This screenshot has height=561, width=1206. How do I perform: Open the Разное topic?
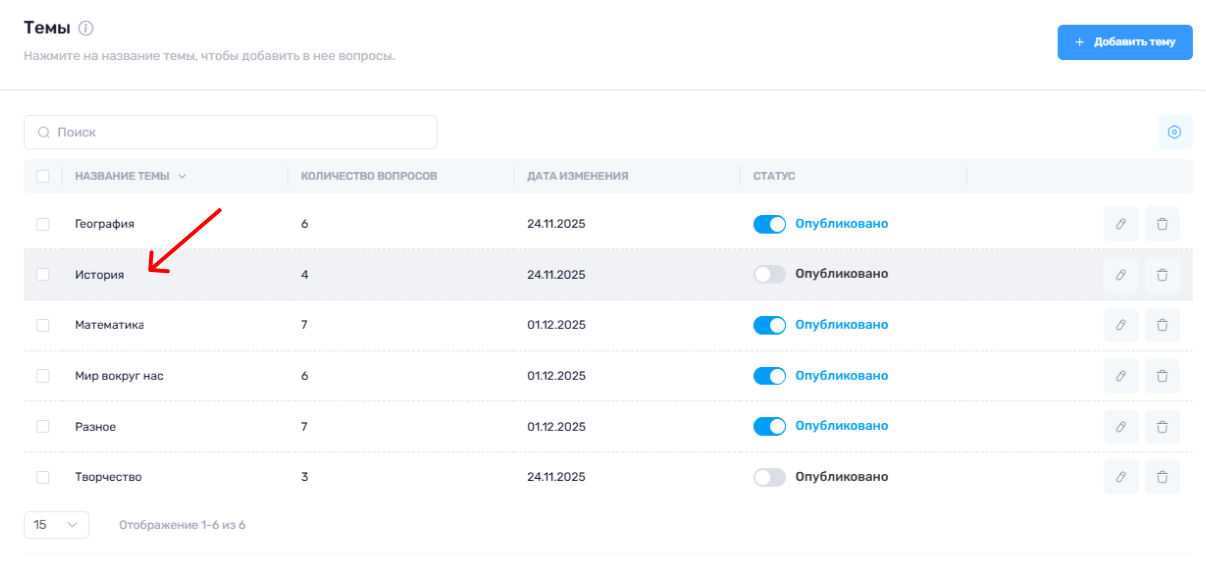tap(96, 427)
